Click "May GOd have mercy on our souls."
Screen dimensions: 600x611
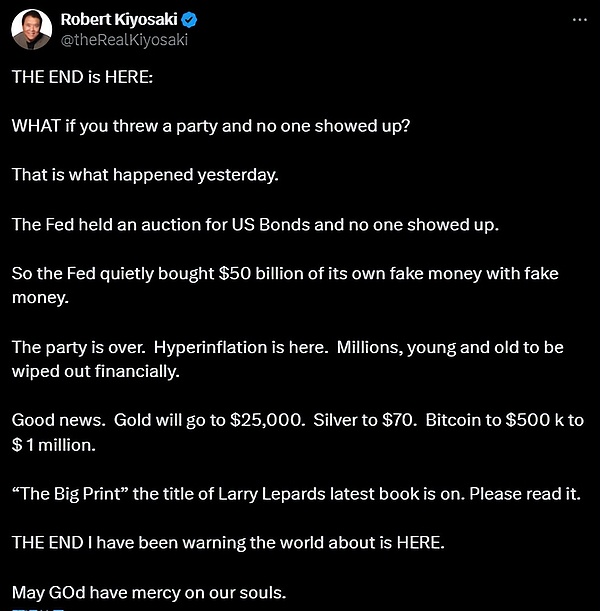point(136,593)
